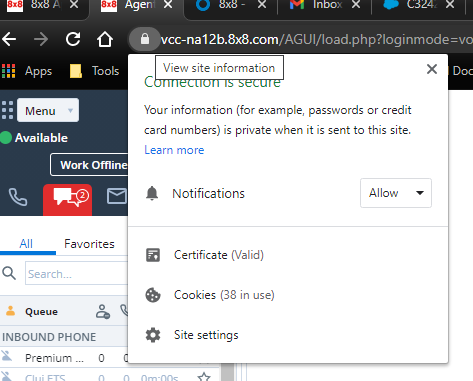Switch to the Favorites tab

[89, 244]
